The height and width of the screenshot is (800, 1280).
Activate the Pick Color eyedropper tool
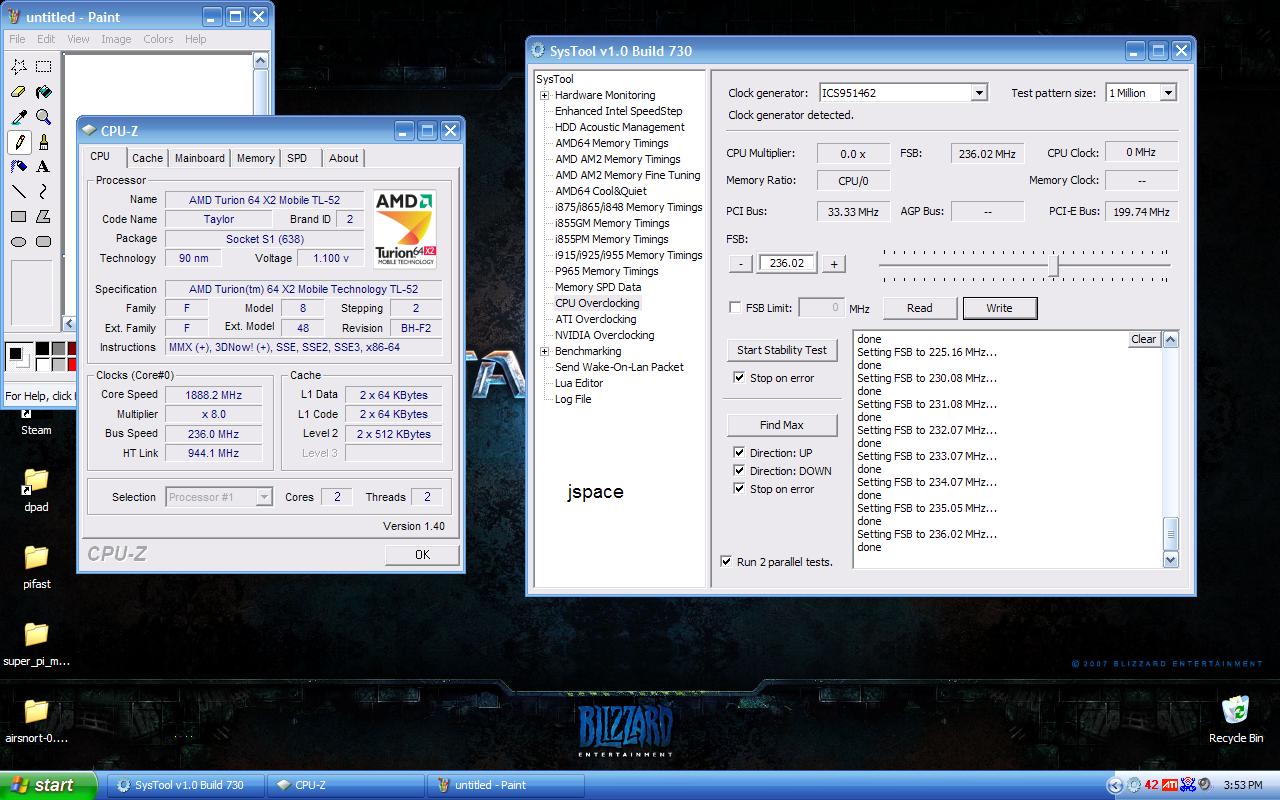tap(19, 117)
